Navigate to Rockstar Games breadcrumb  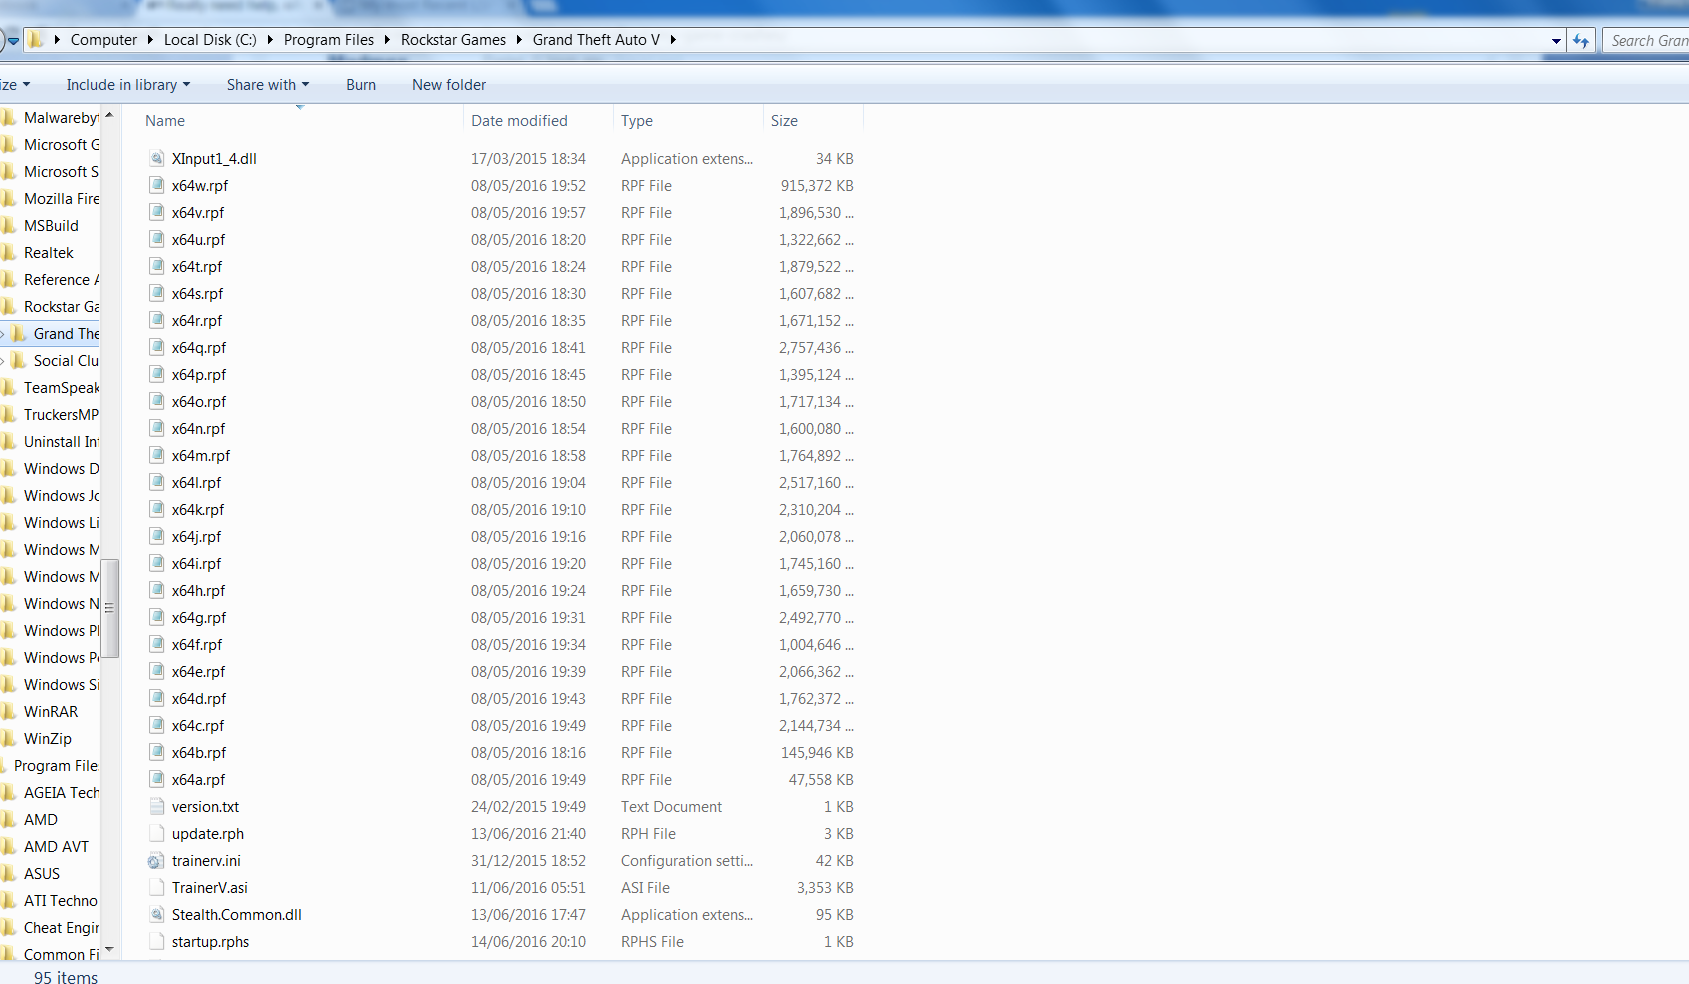(454, 40)
